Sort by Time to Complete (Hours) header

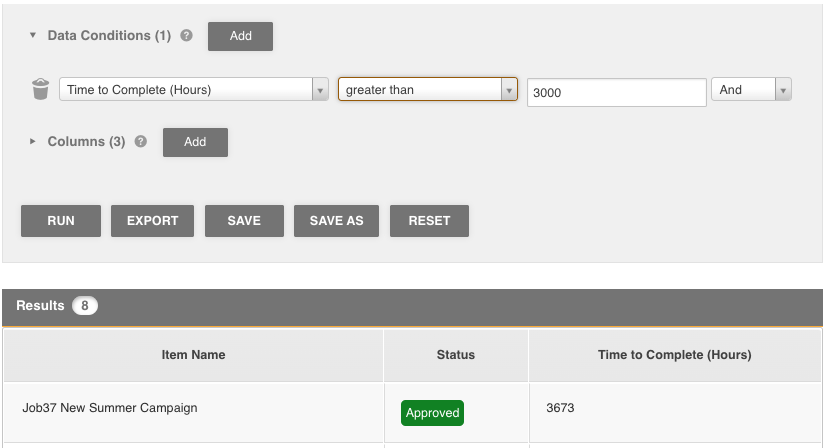pos(674,355)
